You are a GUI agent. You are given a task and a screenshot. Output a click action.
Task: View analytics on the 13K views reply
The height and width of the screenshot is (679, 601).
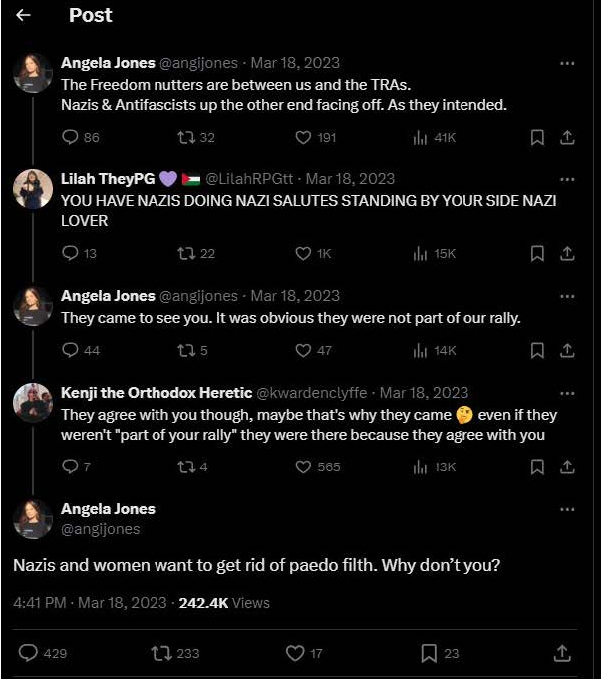pyautogui.click(x=421, y=467)
